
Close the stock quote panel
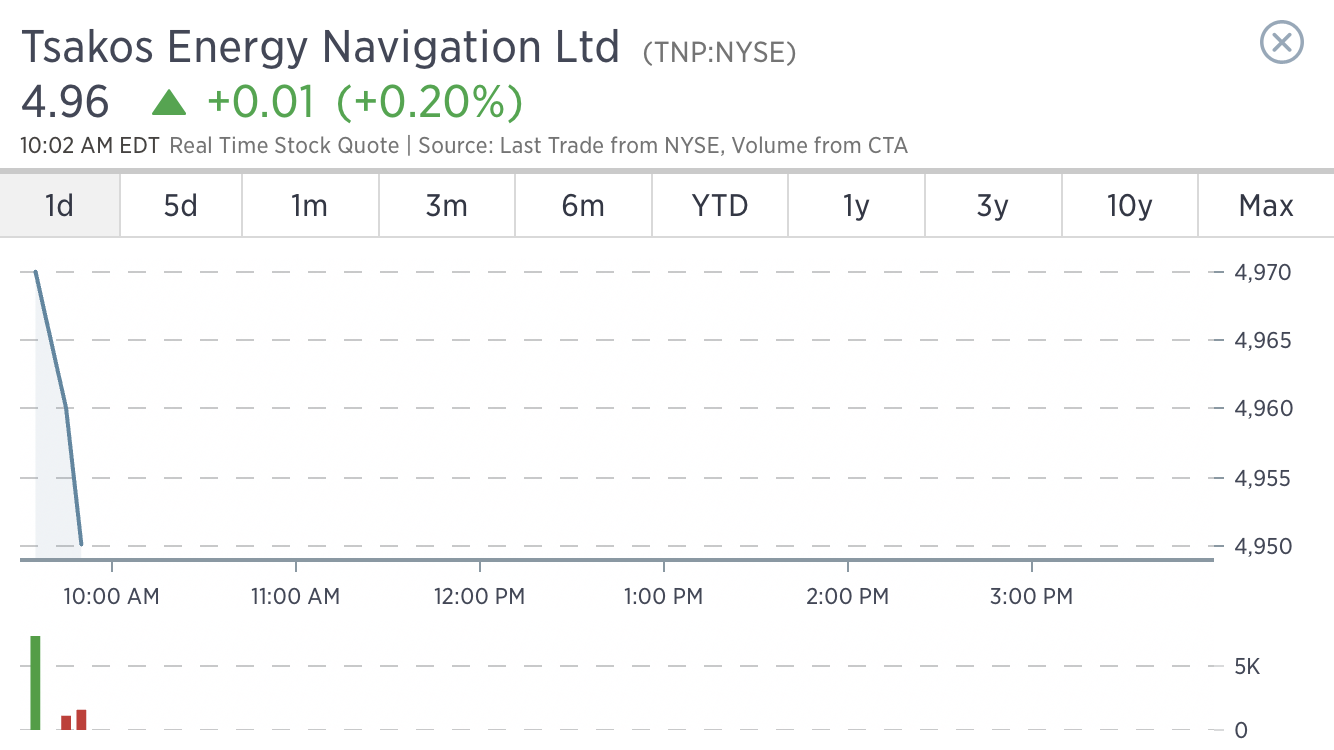pyautogui.click(x=1281, y=43)
